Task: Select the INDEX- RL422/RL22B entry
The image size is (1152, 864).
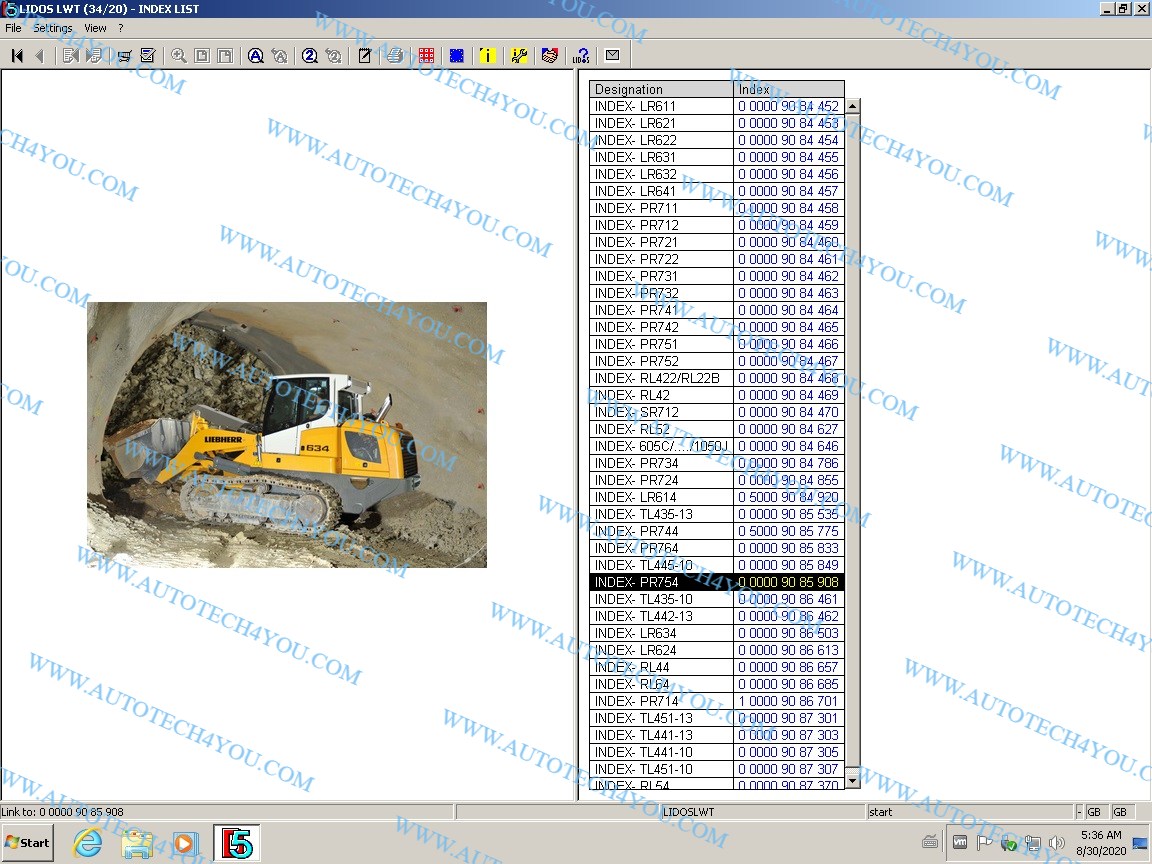Action: click(x=662, y=378)
